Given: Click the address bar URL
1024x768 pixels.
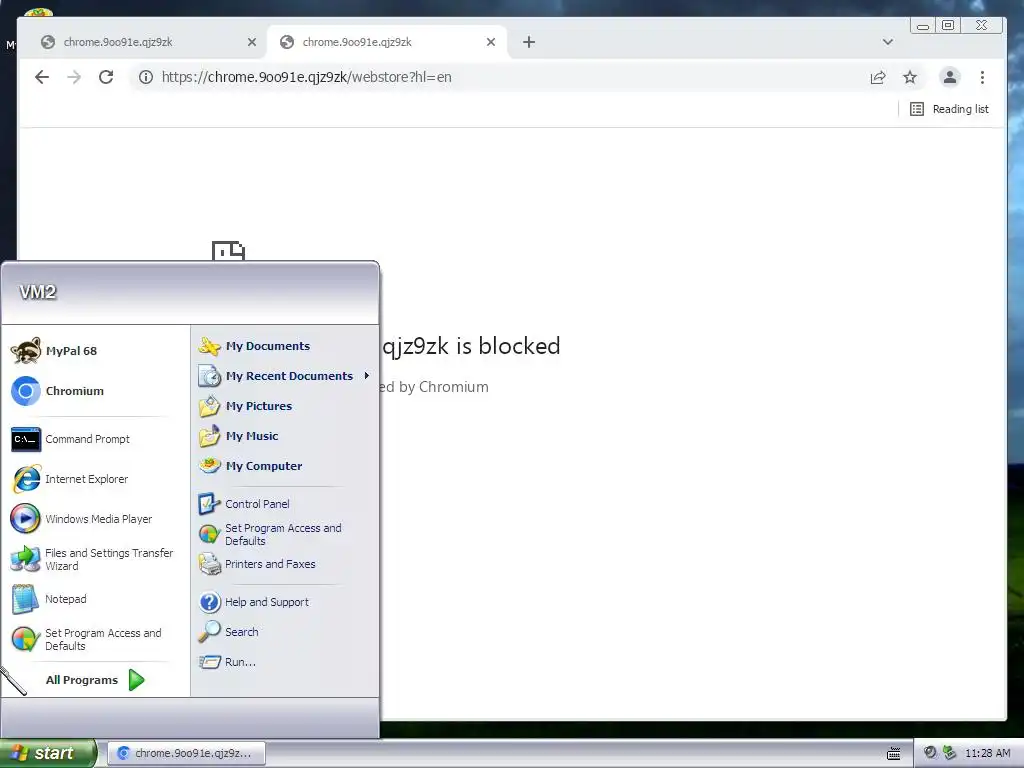Looking at the screenshot, I should (x=306, y=77).
